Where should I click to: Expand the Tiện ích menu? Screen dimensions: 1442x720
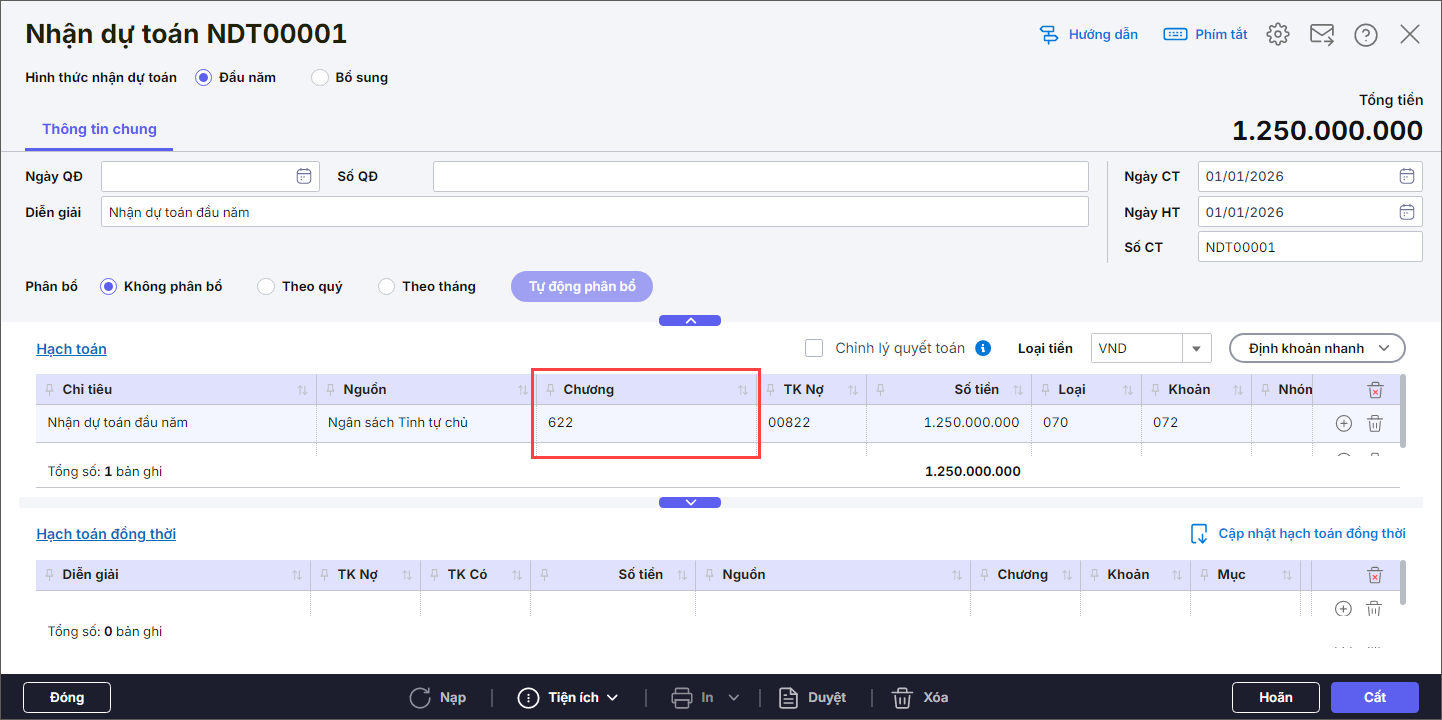(x=568, y=697)
